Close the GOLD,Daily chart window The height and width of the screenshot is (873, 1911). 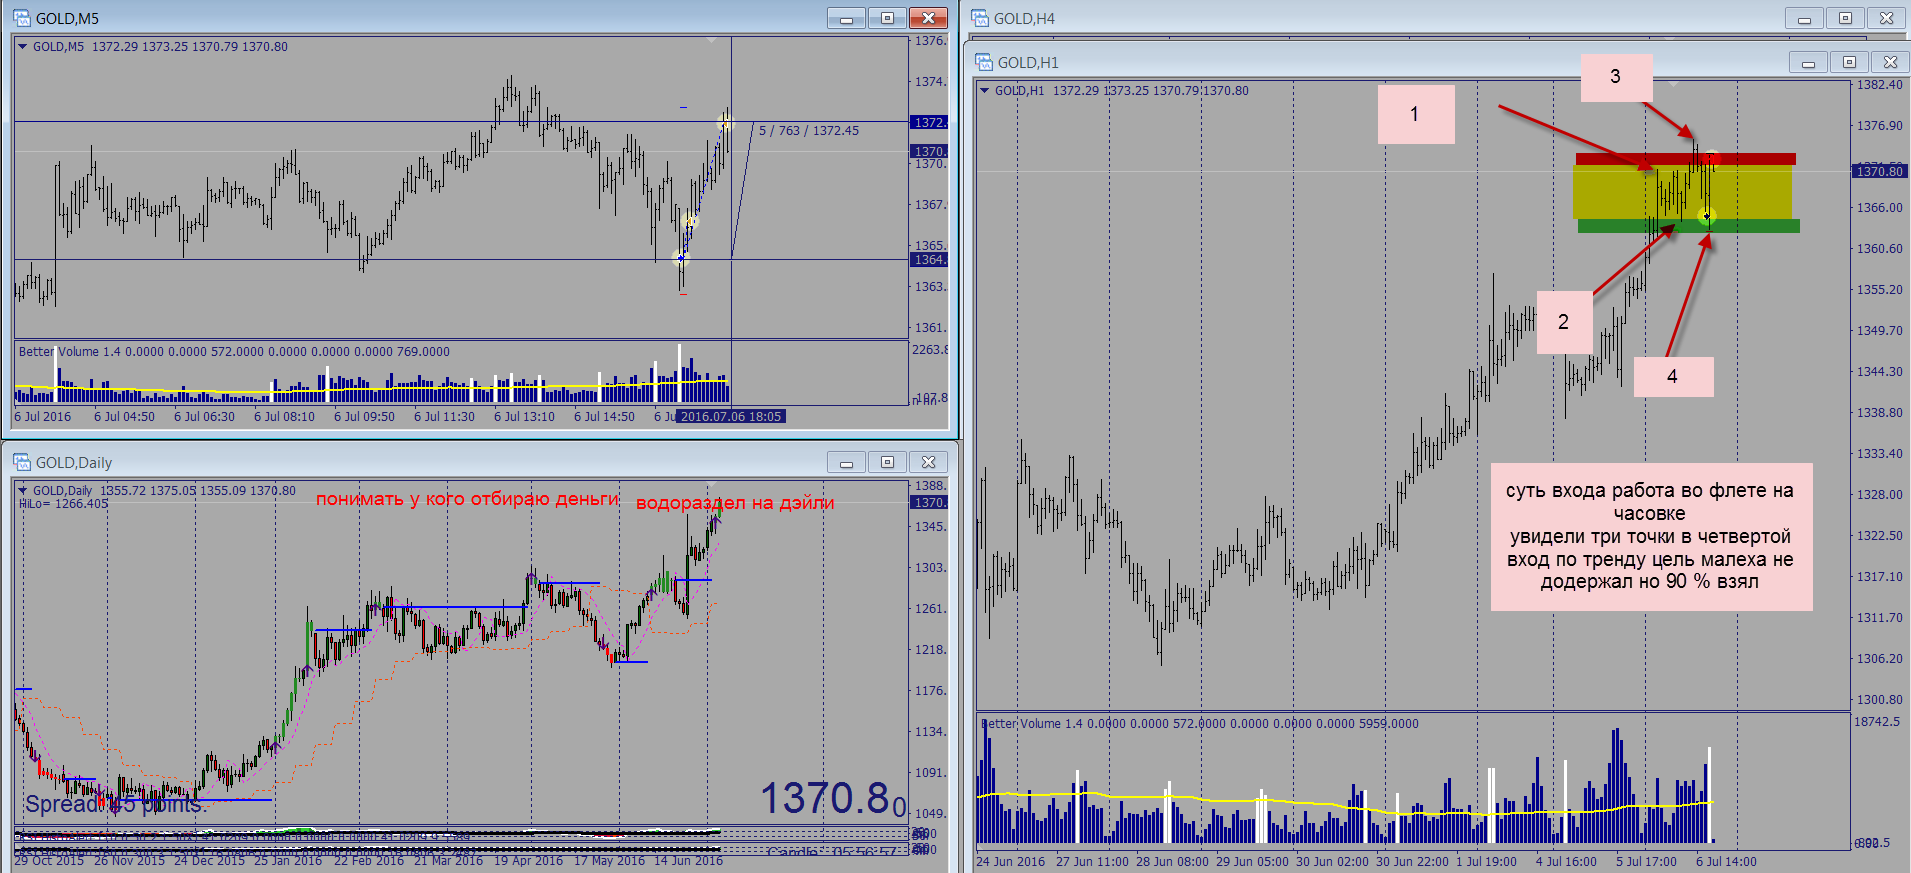tap(928, 462)
